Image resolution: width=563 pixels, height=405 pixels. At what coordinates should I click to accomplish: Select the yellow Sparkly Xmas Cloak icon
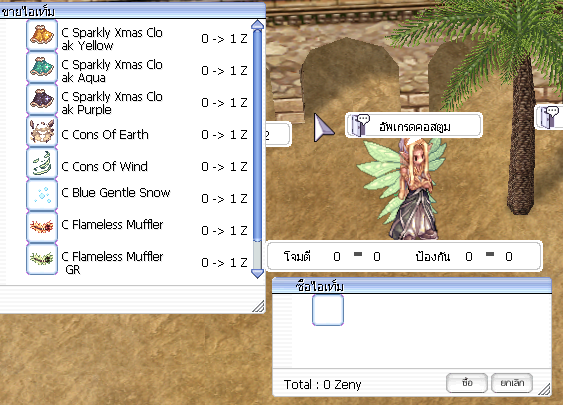(42, 36)
